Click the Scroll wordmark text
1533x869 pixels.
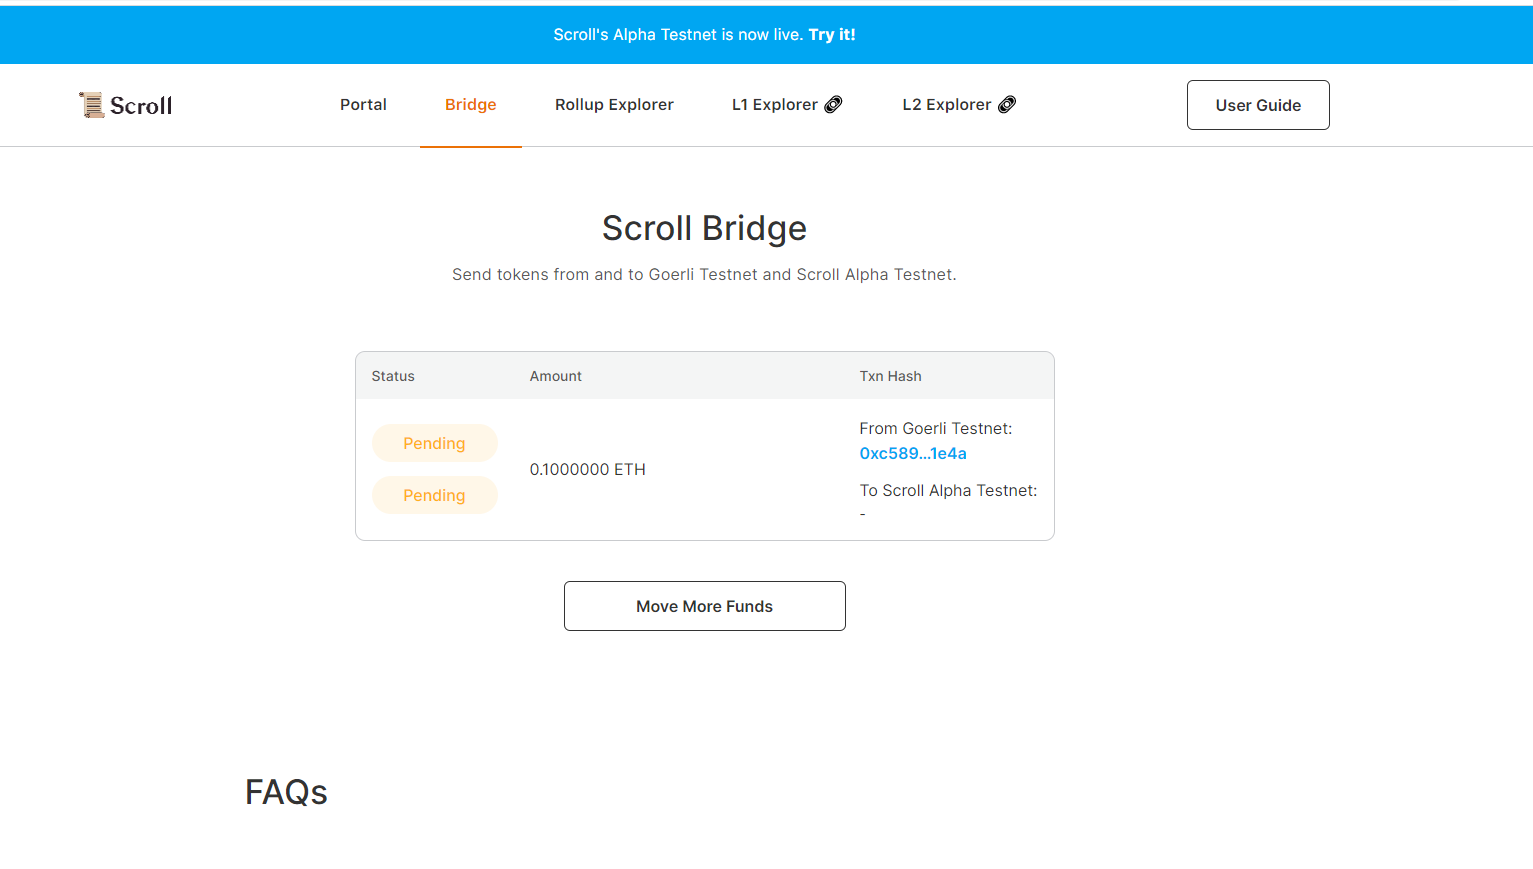(141, 105)
